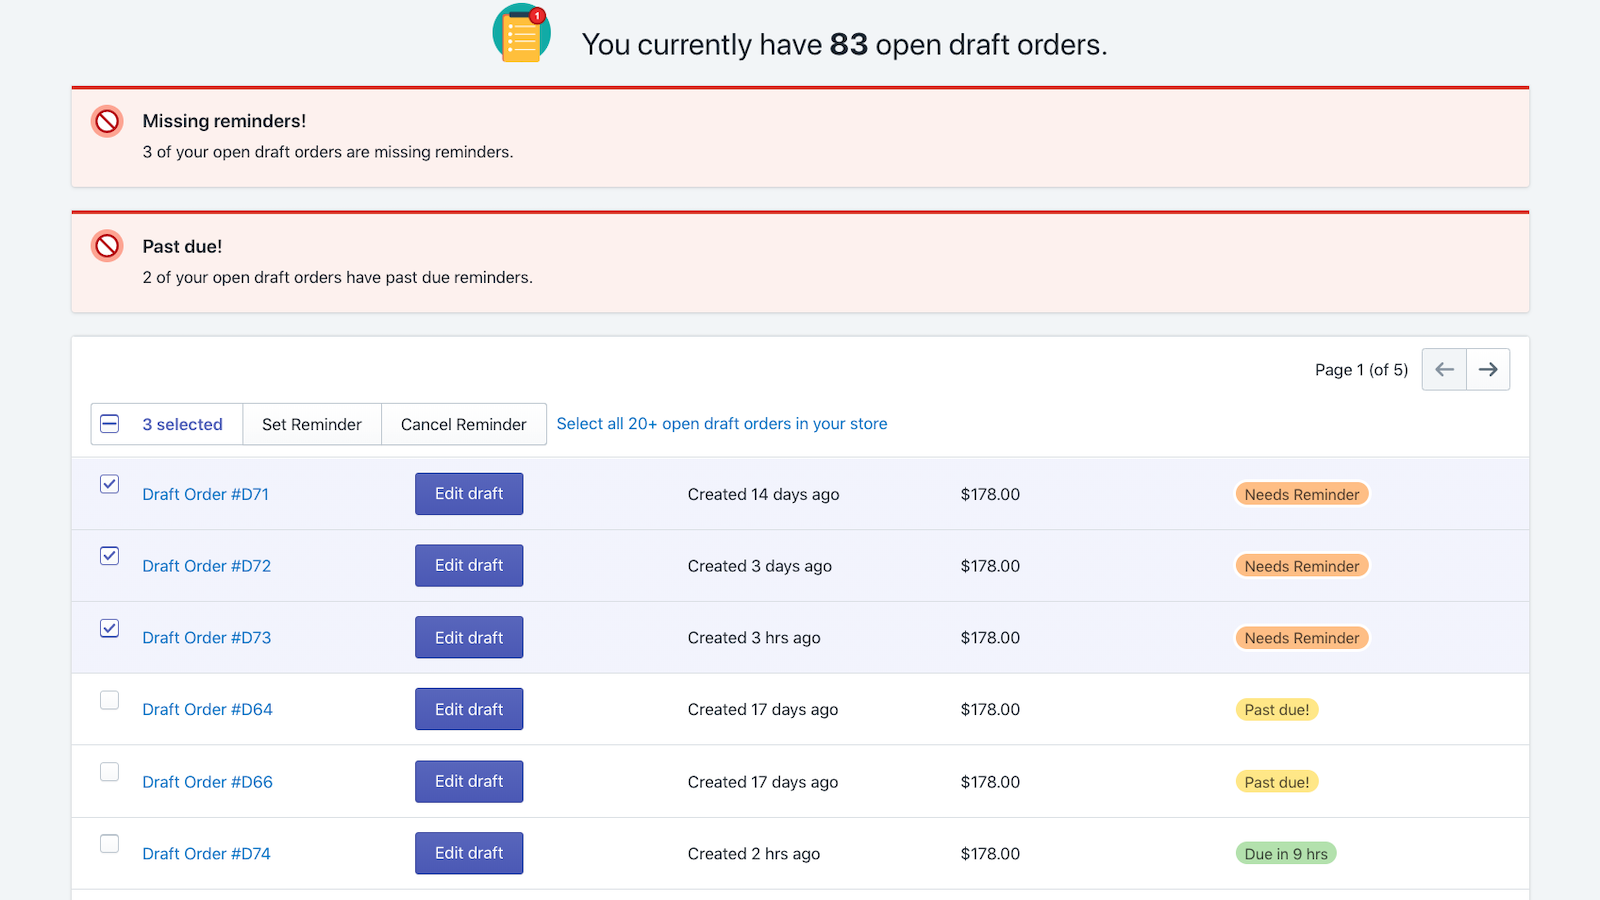This screenshot has width=1600, height=900.
Task: Click the red notification badge on the clipboard
Action: click(539, 14)
